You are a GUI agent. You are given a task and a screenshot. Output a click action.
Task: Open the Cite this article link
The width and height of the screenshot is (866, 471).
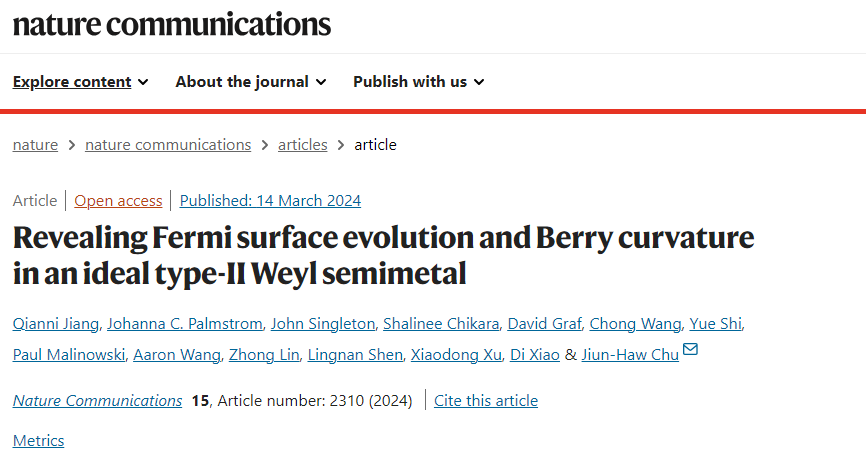coord(485,400)
